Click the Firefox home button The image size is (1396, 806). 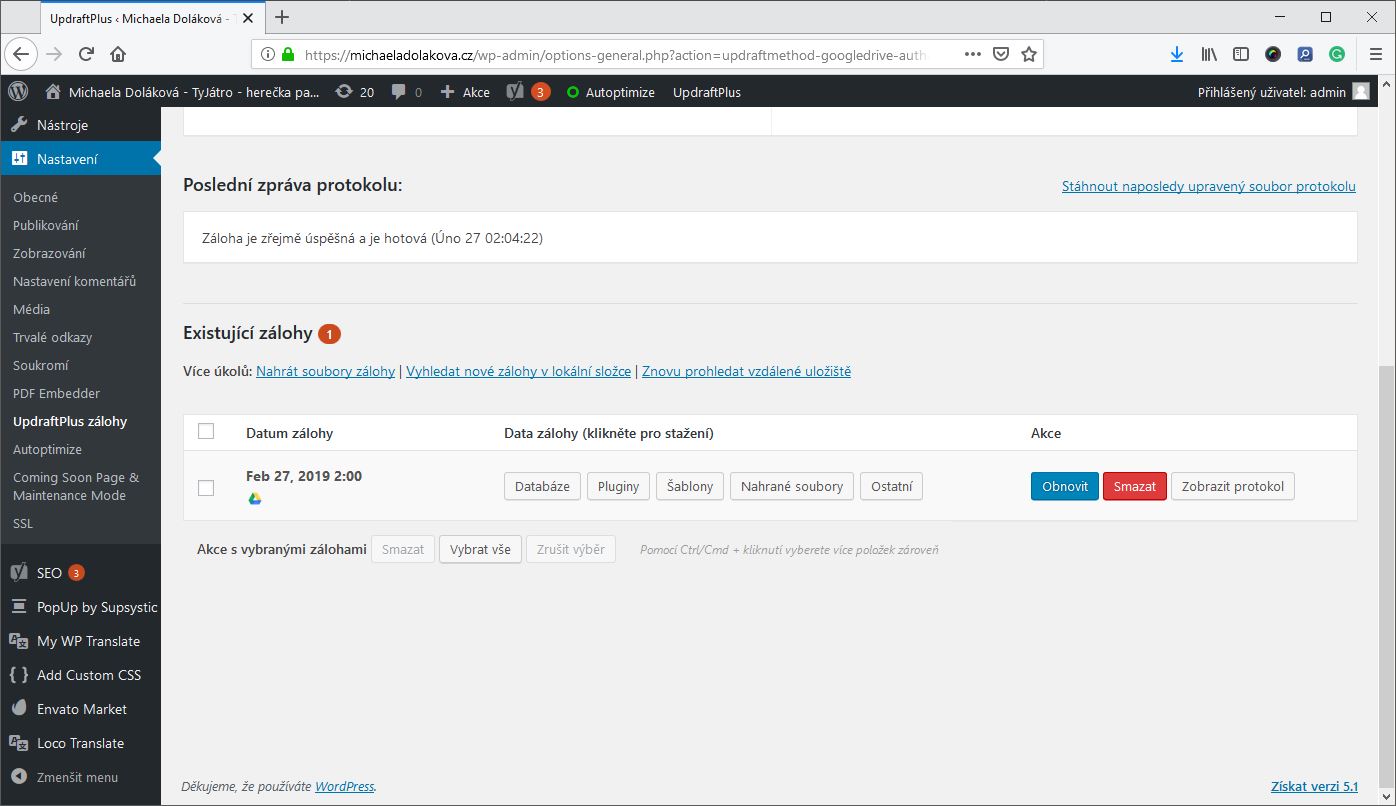click(x=118, y=54)
